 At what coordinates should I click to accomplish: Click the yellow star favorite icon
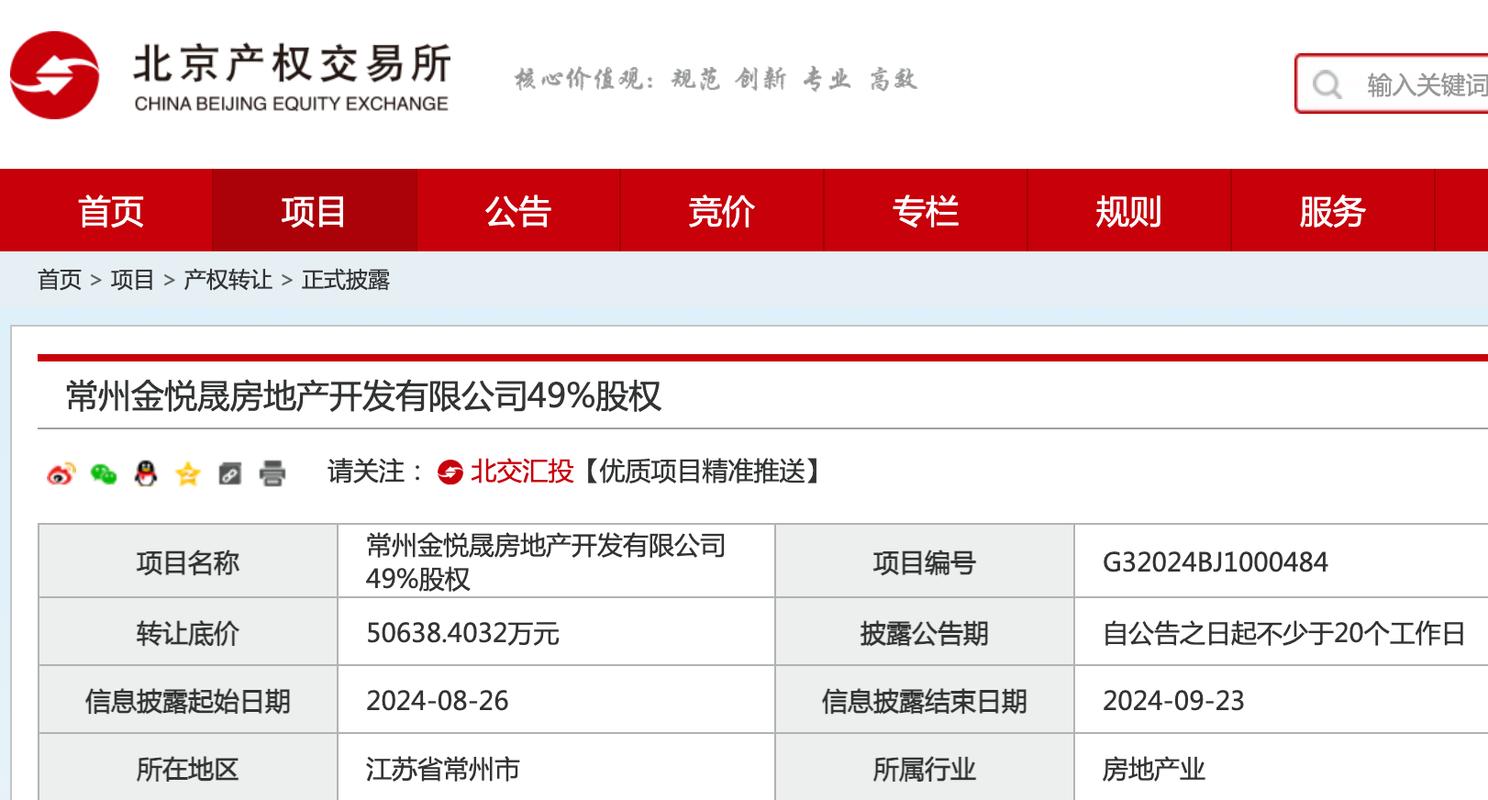tap(187, 473)
